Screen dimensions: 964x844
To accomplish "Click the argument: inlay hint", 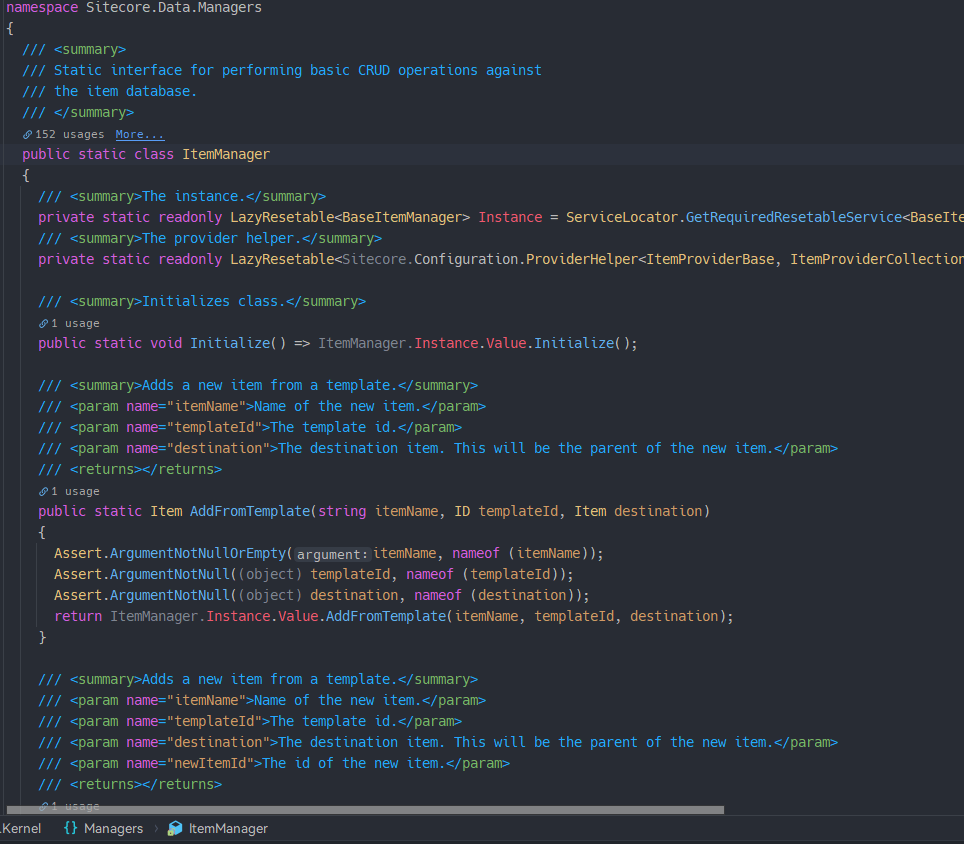I will [x=332, y=554].
